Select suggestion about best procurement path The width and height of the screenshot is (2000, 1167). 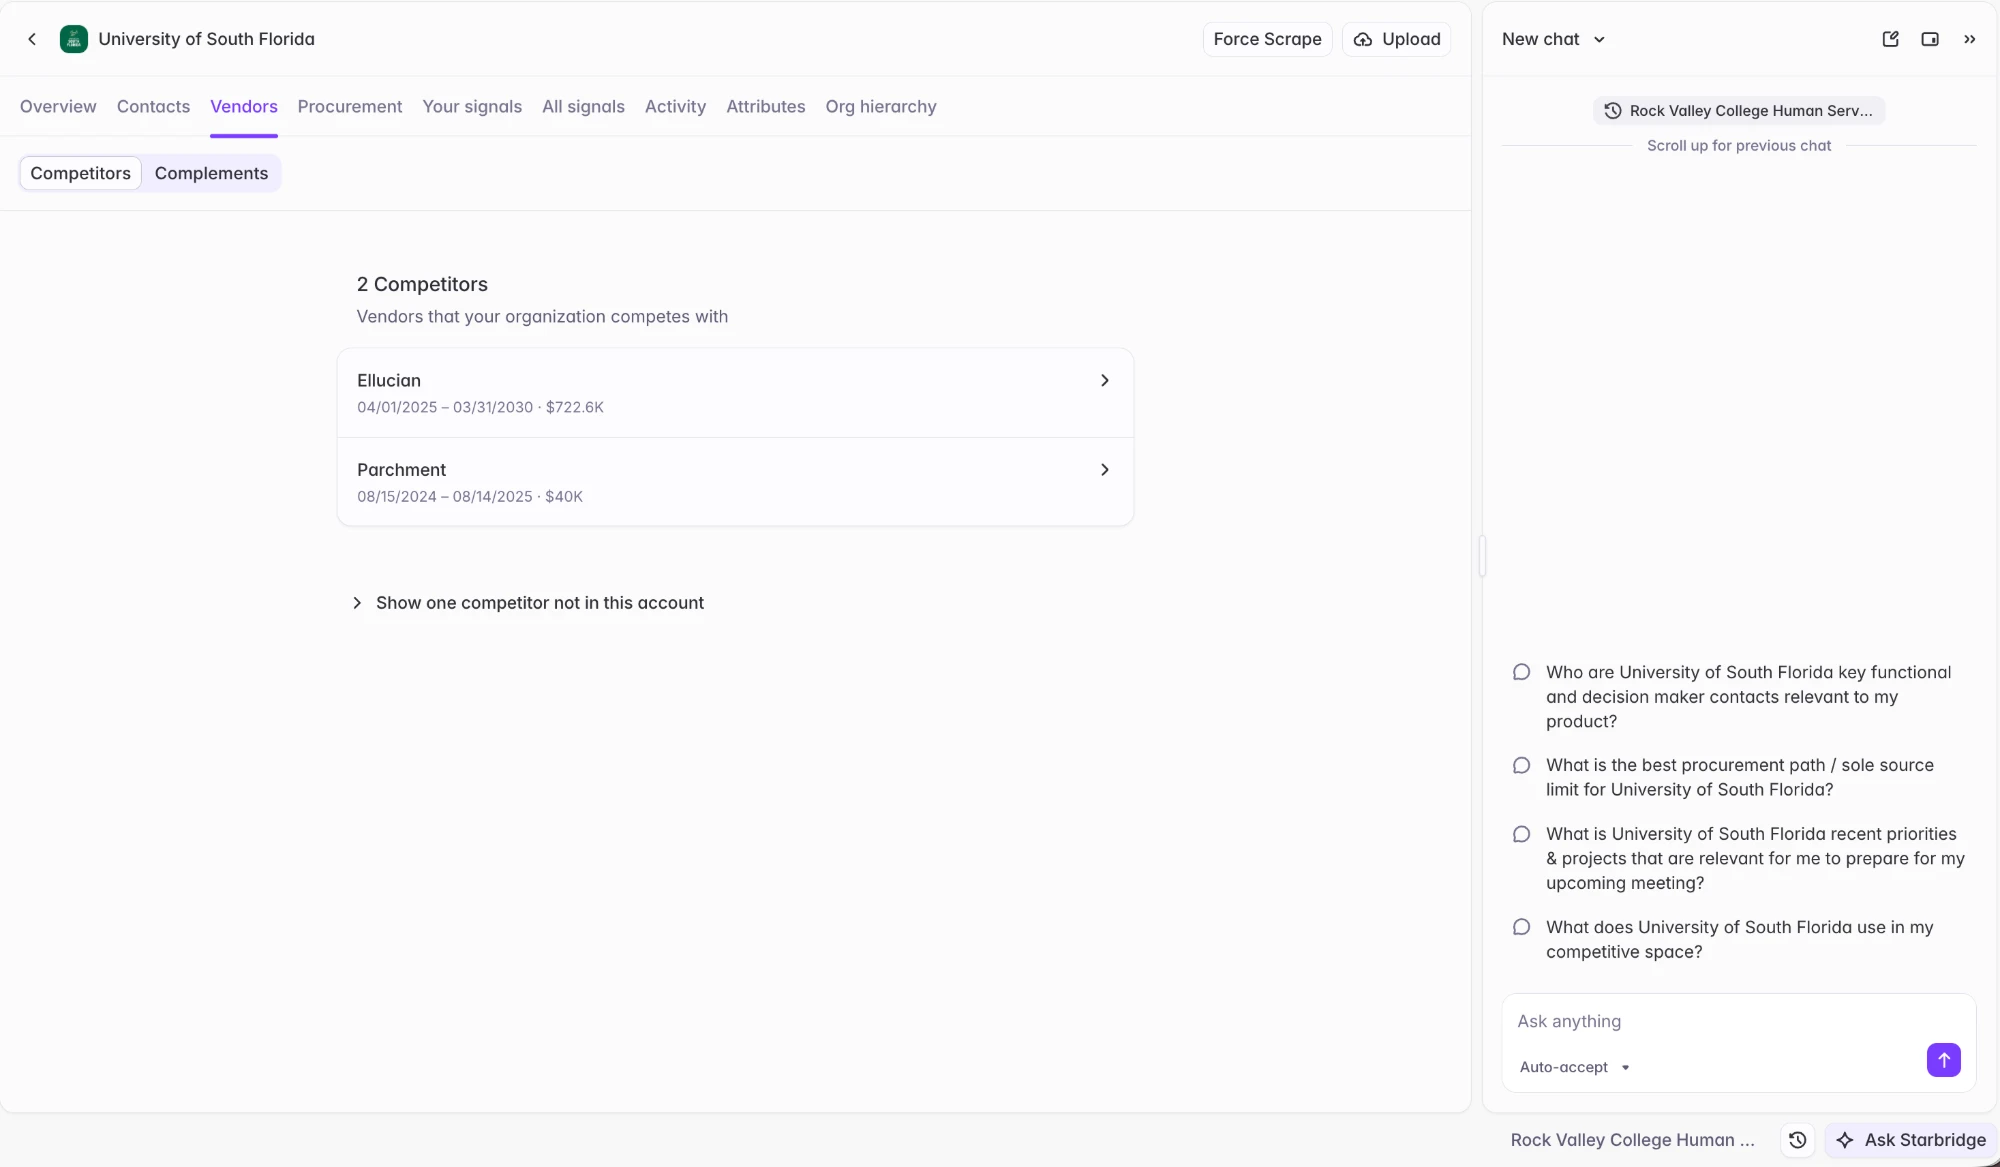pyautogui.click(x=1740, y=777)
